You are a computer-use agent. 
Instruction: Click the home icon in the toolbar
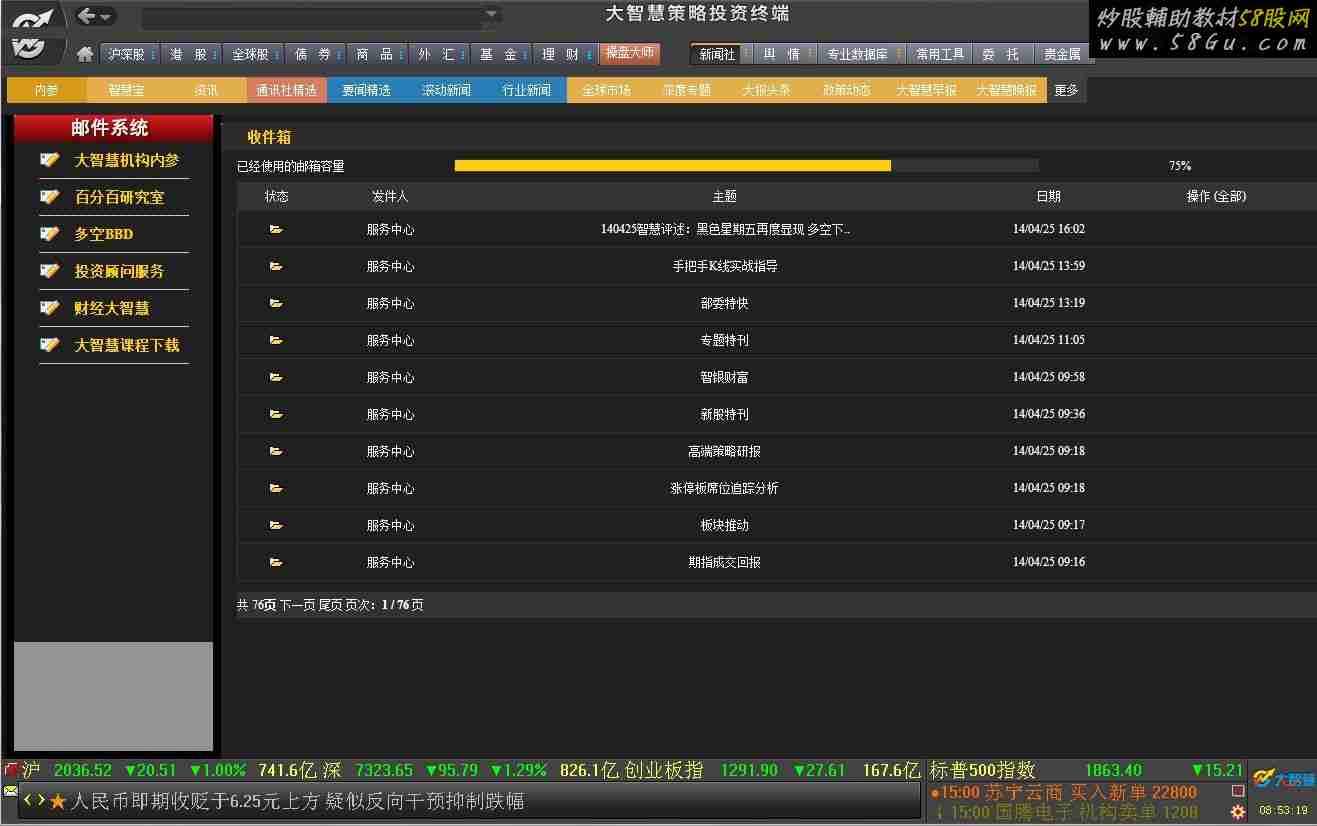85,54
